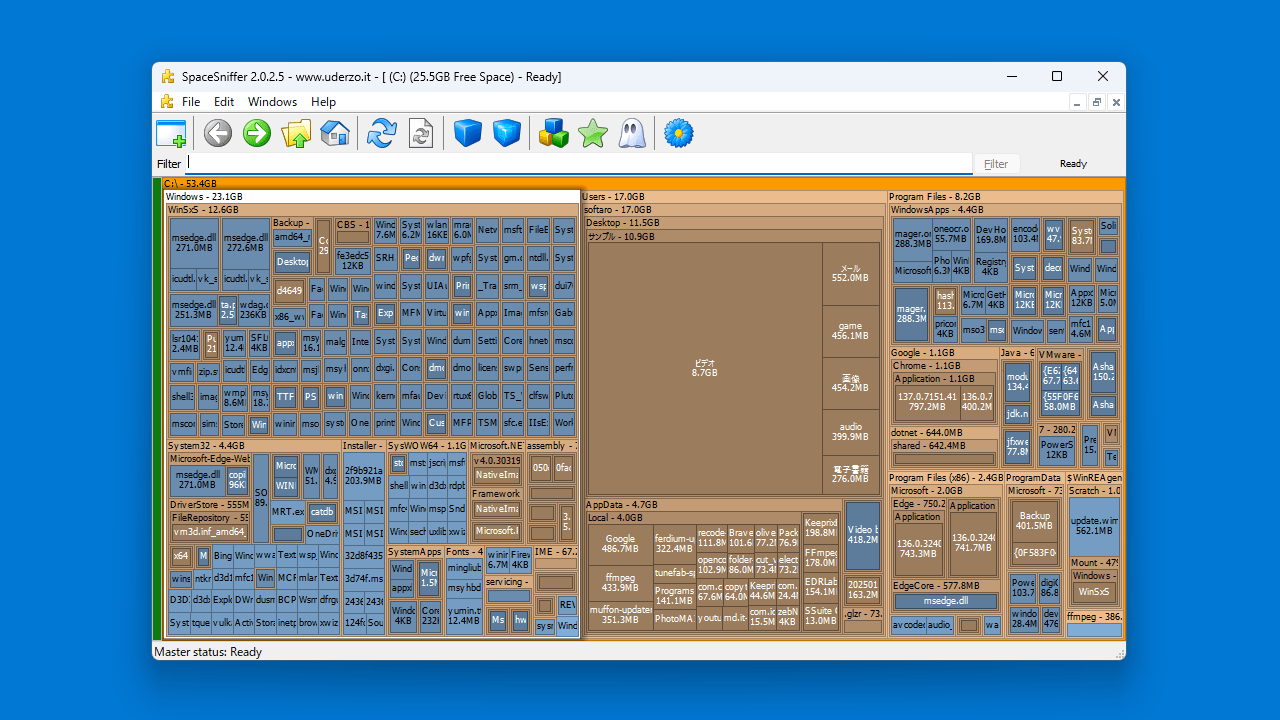The width and height of the screenshot is (1280, 720).
Task: Show less detail with the first blue cube
Action: (468, 133)
